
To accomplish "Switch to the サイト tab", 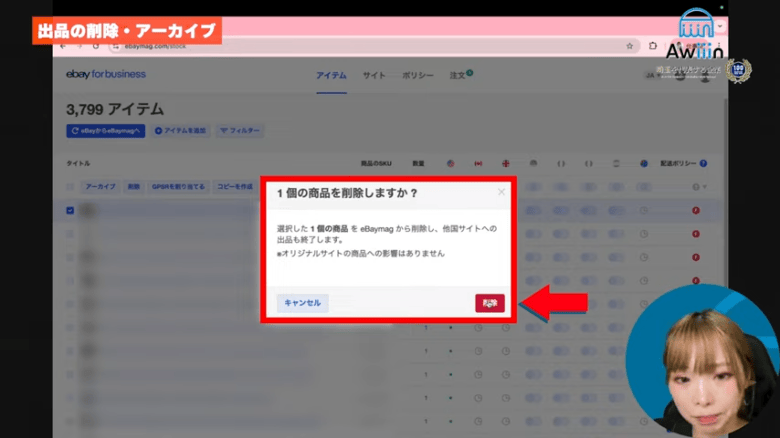I will coord(374,75).
